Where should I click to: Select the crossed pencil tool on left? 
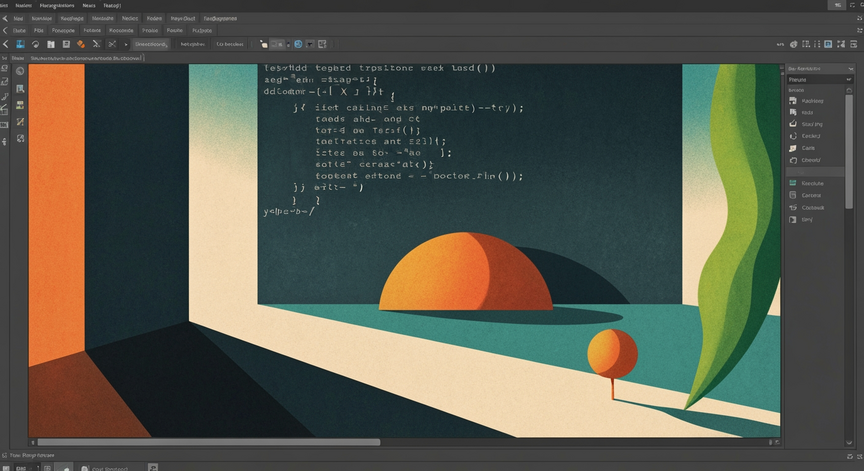point(20,122)
